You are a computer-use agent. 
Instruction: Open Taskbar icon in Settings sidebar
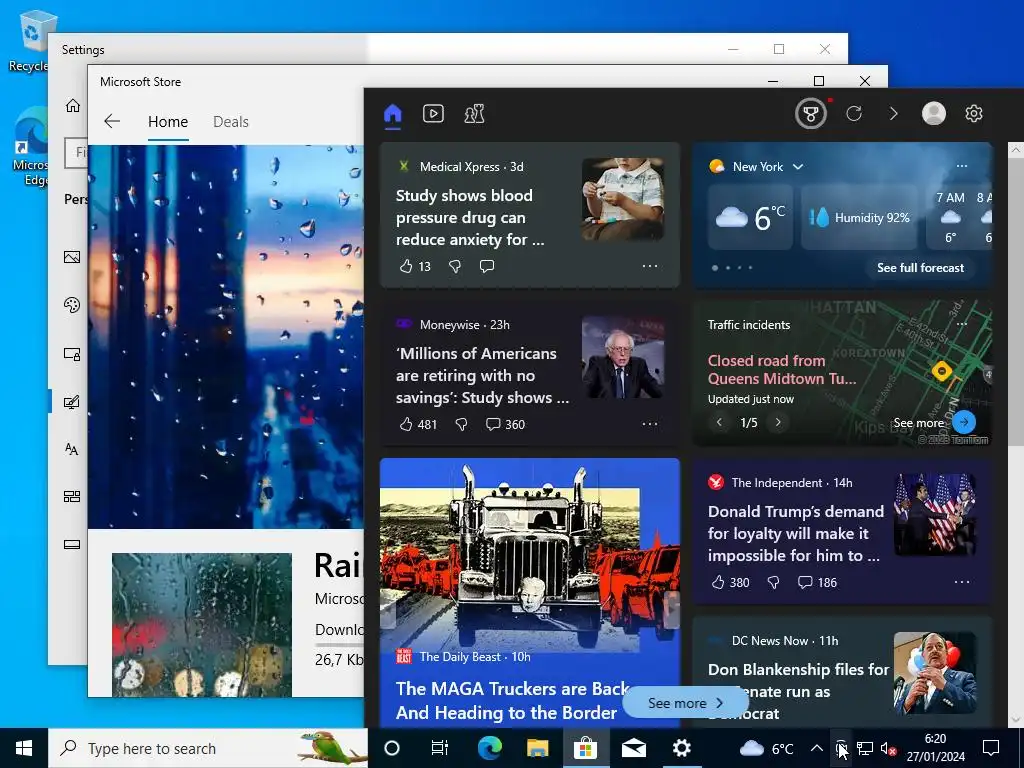click(x=72, y=545)
